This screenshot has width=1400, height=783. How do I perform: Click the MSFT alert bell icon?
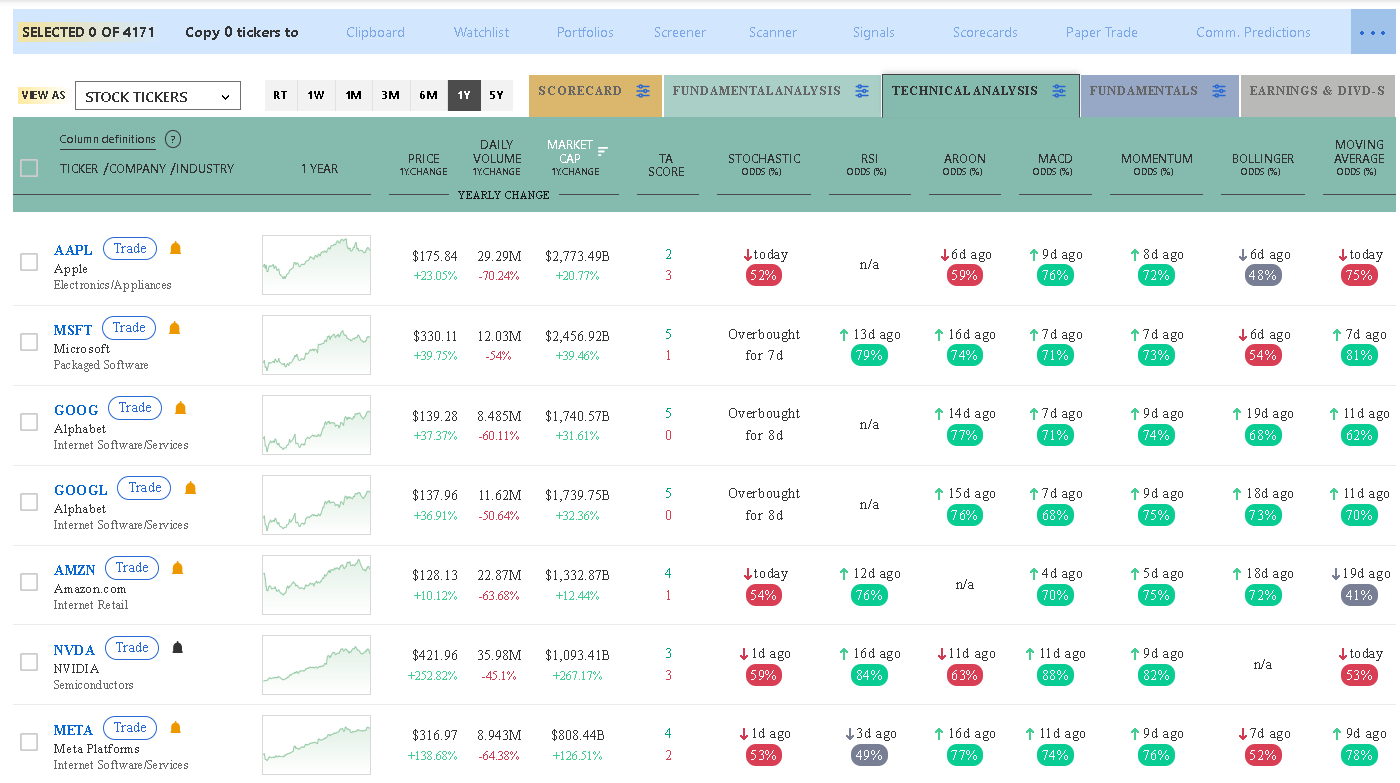tap(174, 328)
